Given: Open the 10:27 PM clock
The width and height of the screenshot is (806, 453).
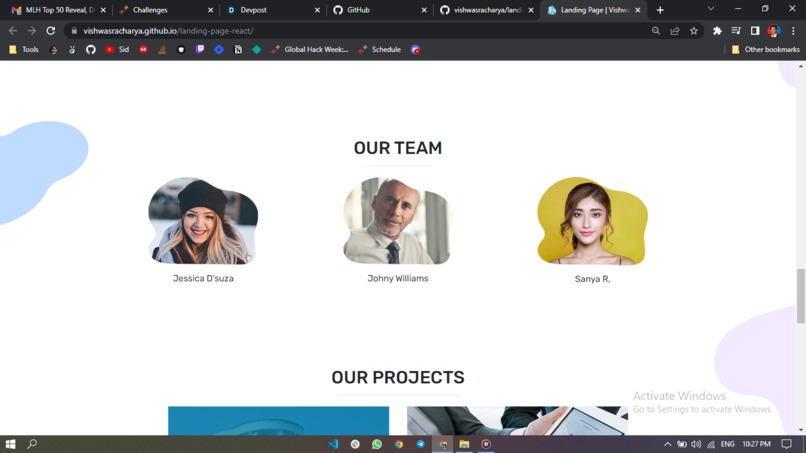Looking at the screenshot, I should tap(756, 444).
